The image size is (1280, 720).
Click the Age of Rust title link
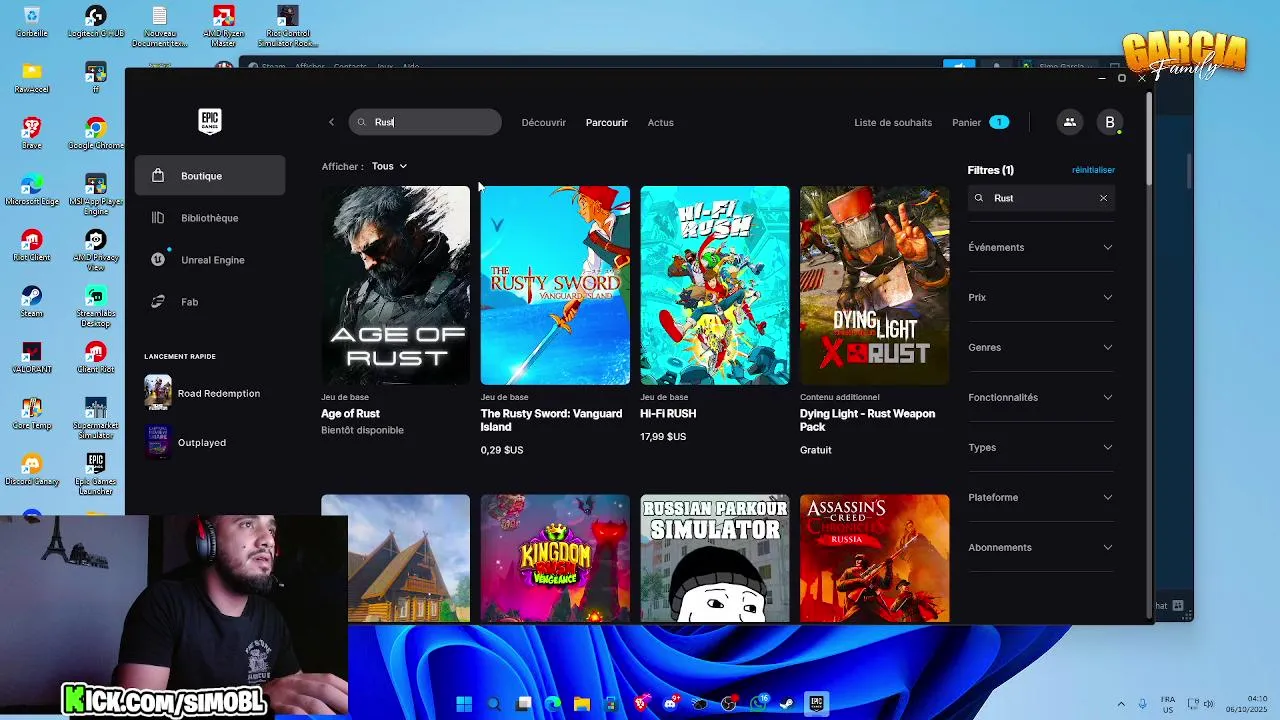pos(350,413)
